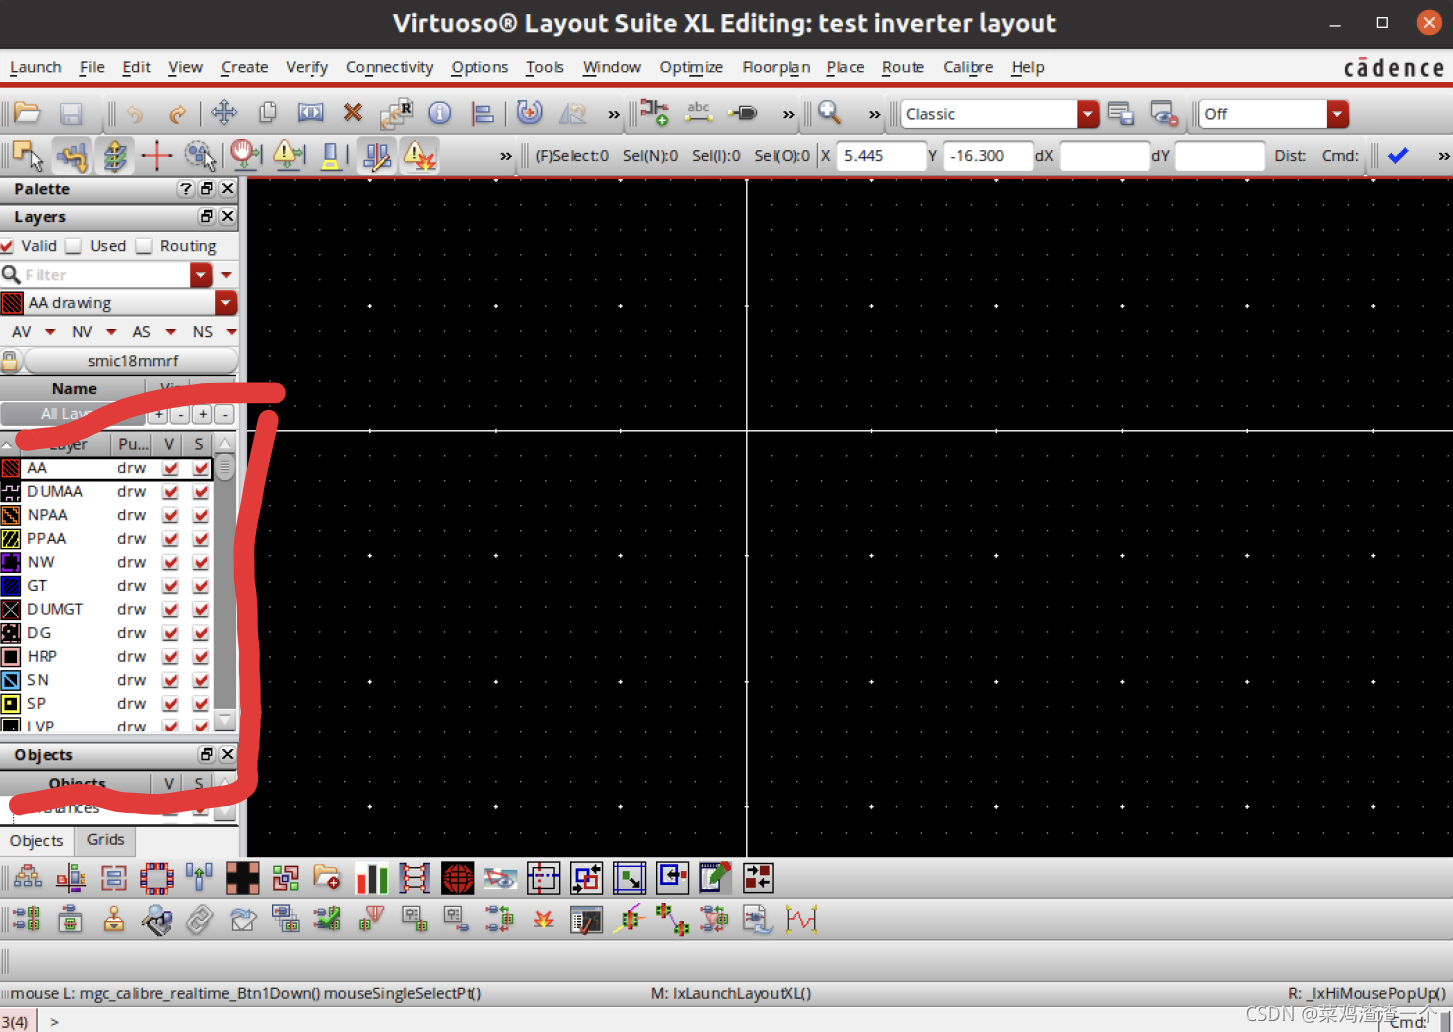
Task: Click the layer Filter search field
Action: pos(106,274)
